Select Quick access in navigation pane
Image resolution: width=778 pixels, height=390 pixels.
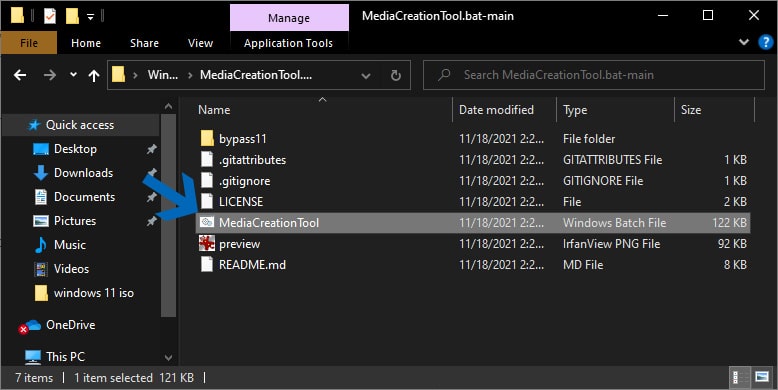point(79,125)
